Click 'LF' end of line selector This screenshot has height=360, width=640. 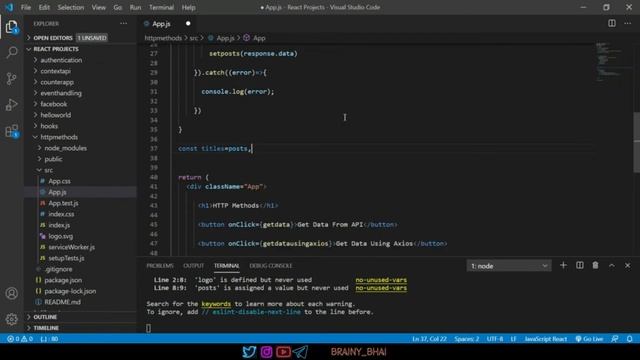click(513, 339)
